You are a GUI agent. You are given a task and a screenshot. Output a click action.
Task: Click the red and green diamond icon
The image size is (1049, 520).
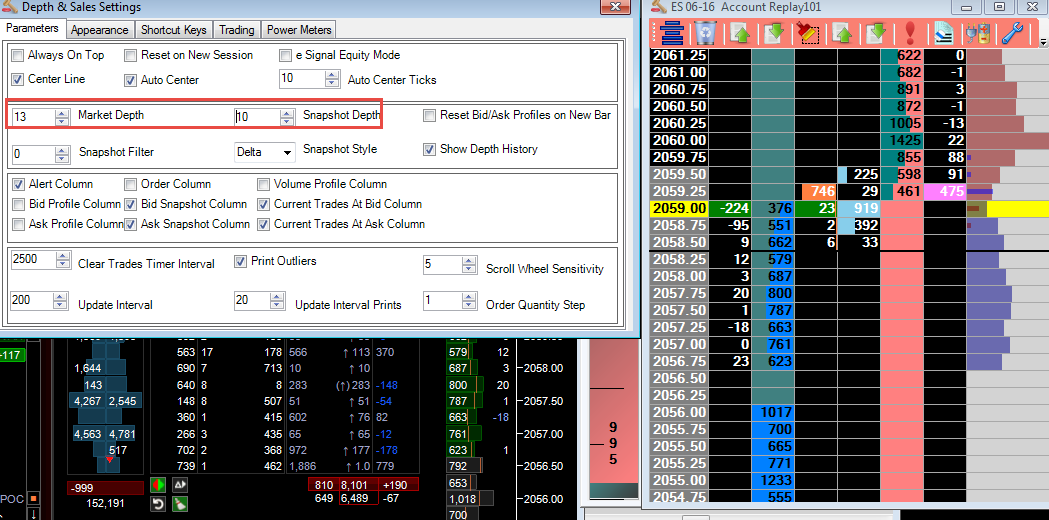click(159, 484)
